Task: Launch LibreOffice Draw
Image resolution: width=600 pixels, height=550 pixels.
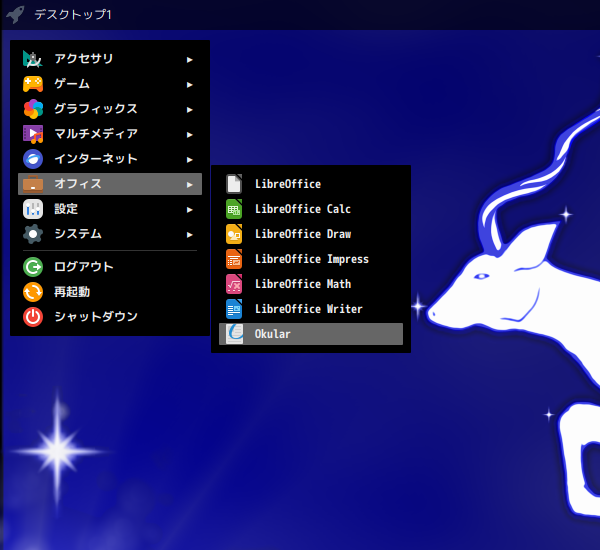Action: 311,234
